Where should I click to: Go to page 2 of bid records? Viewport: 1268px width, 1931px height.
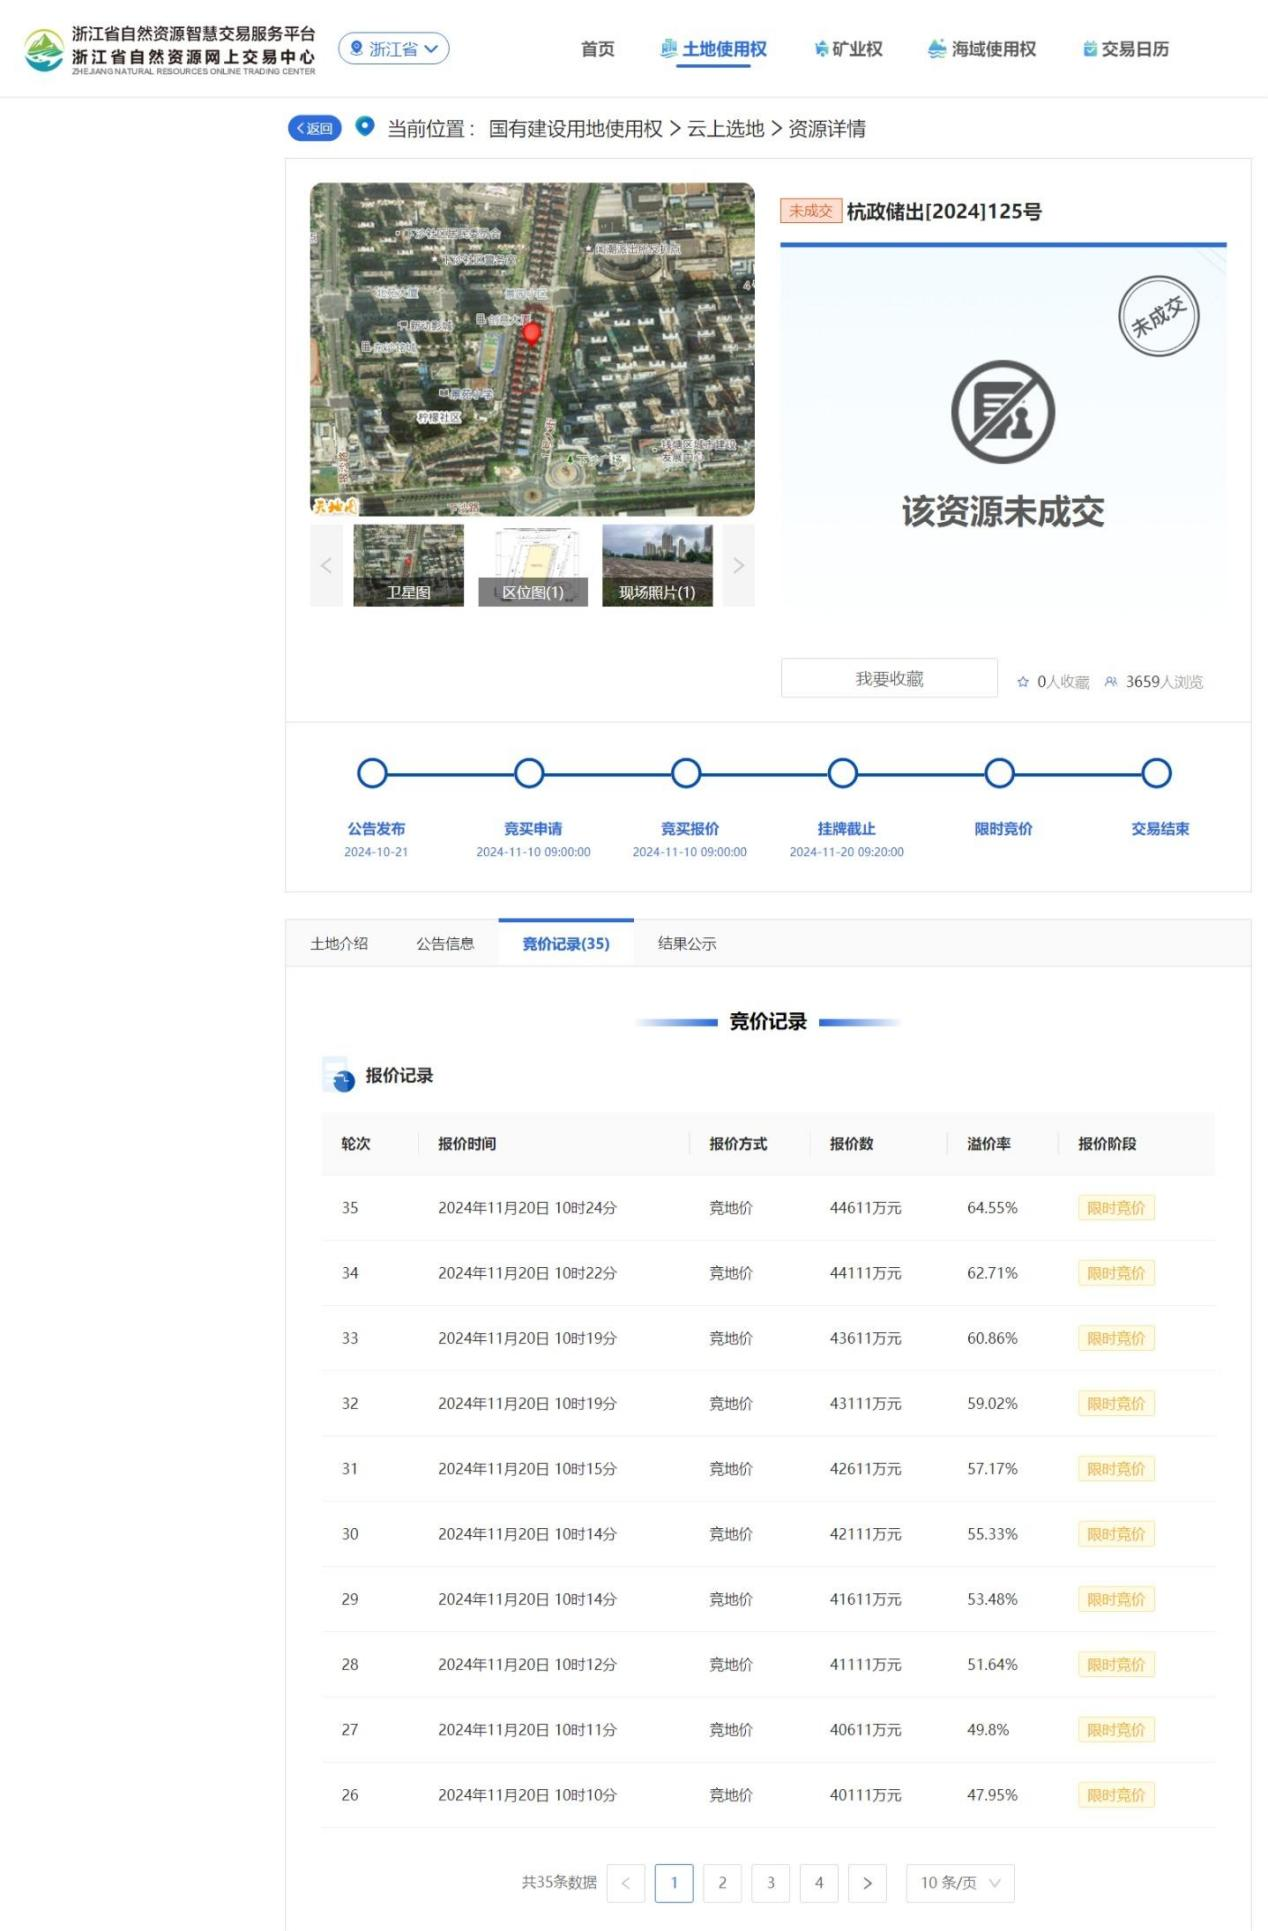(x=722, y=1883)
